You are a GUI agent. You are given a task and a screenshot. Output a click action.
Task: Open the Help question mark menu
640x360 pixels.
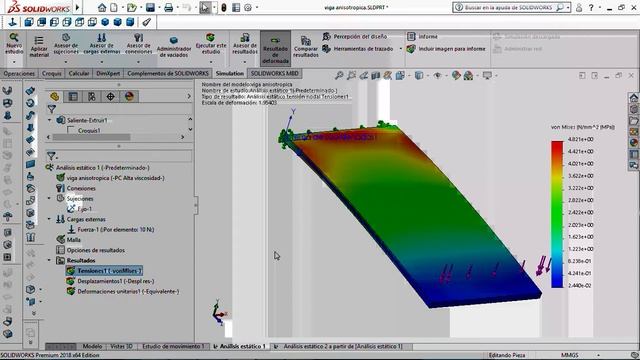591,7
